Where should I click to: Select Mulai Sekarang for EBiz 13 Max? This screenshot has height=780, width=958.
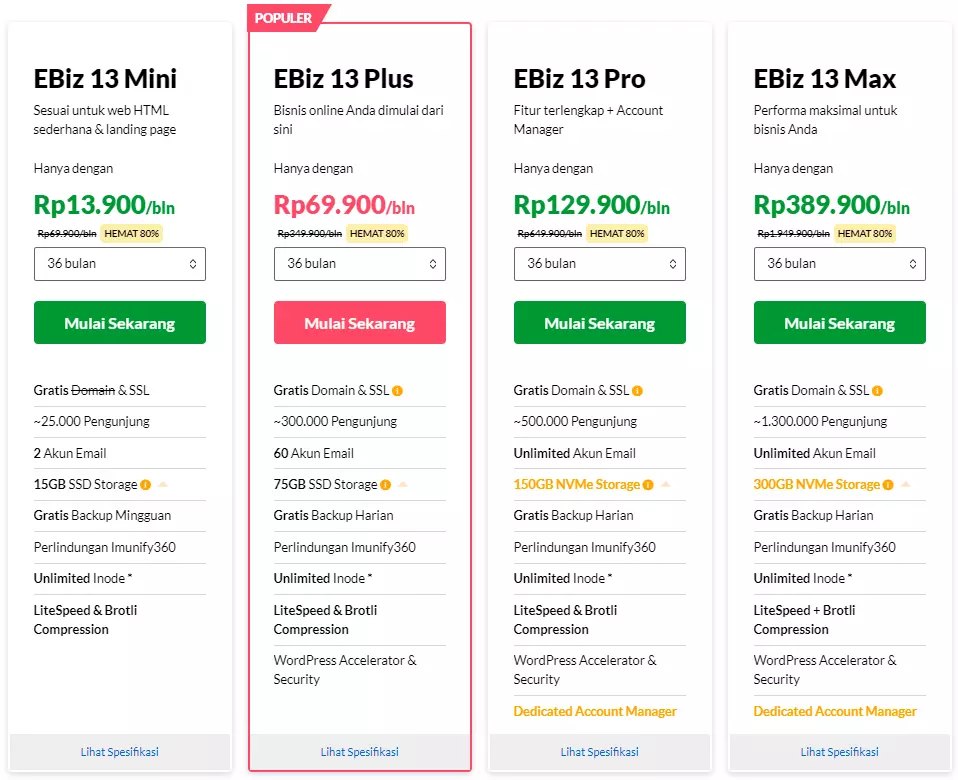839,322
